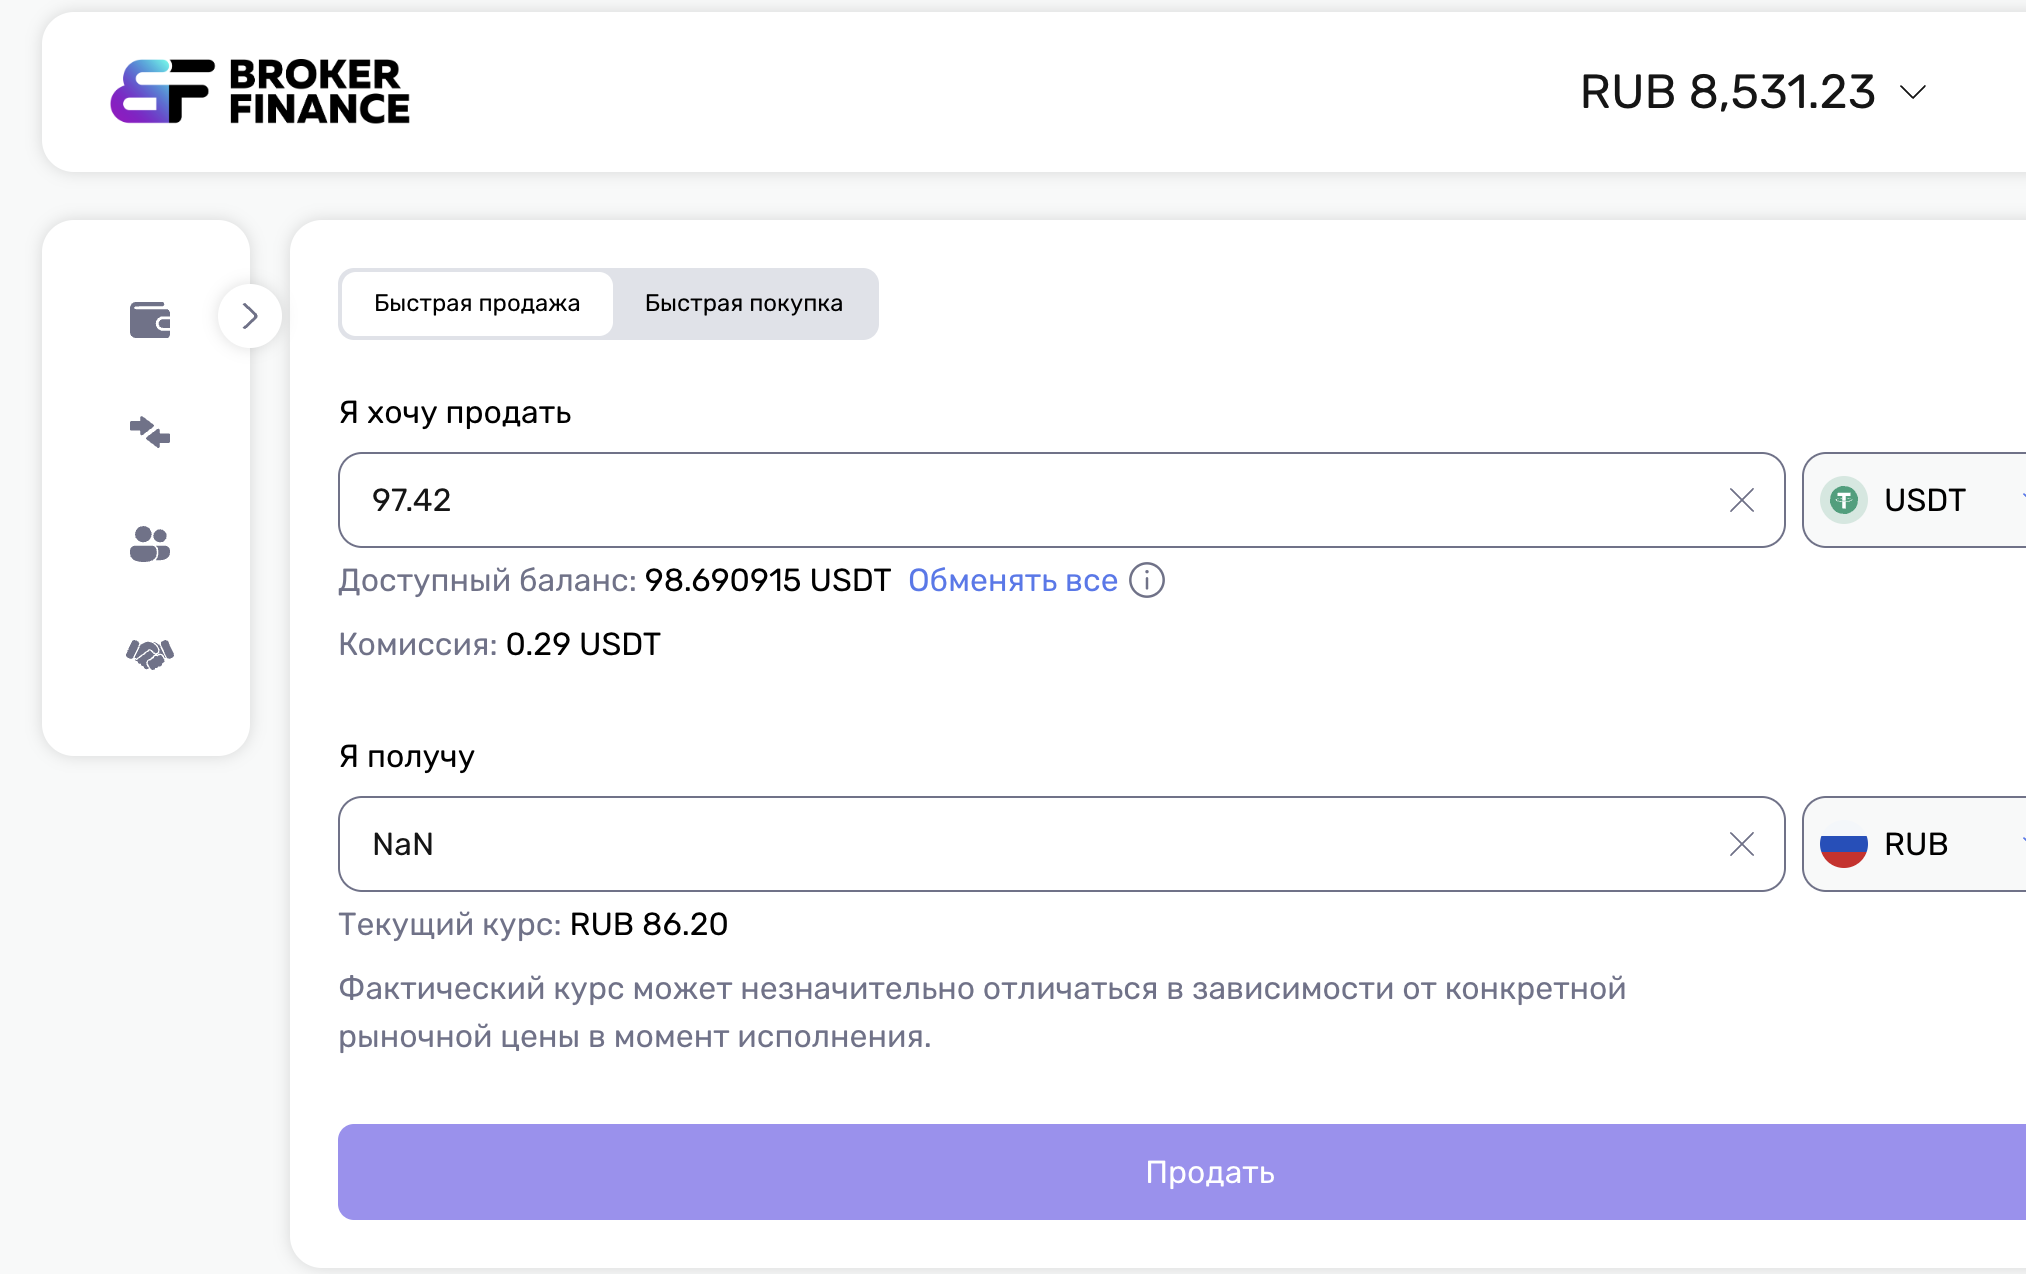Open the users group icon in sidebar
This screenshot has width=2026, height=1274.
click(150, 544)
